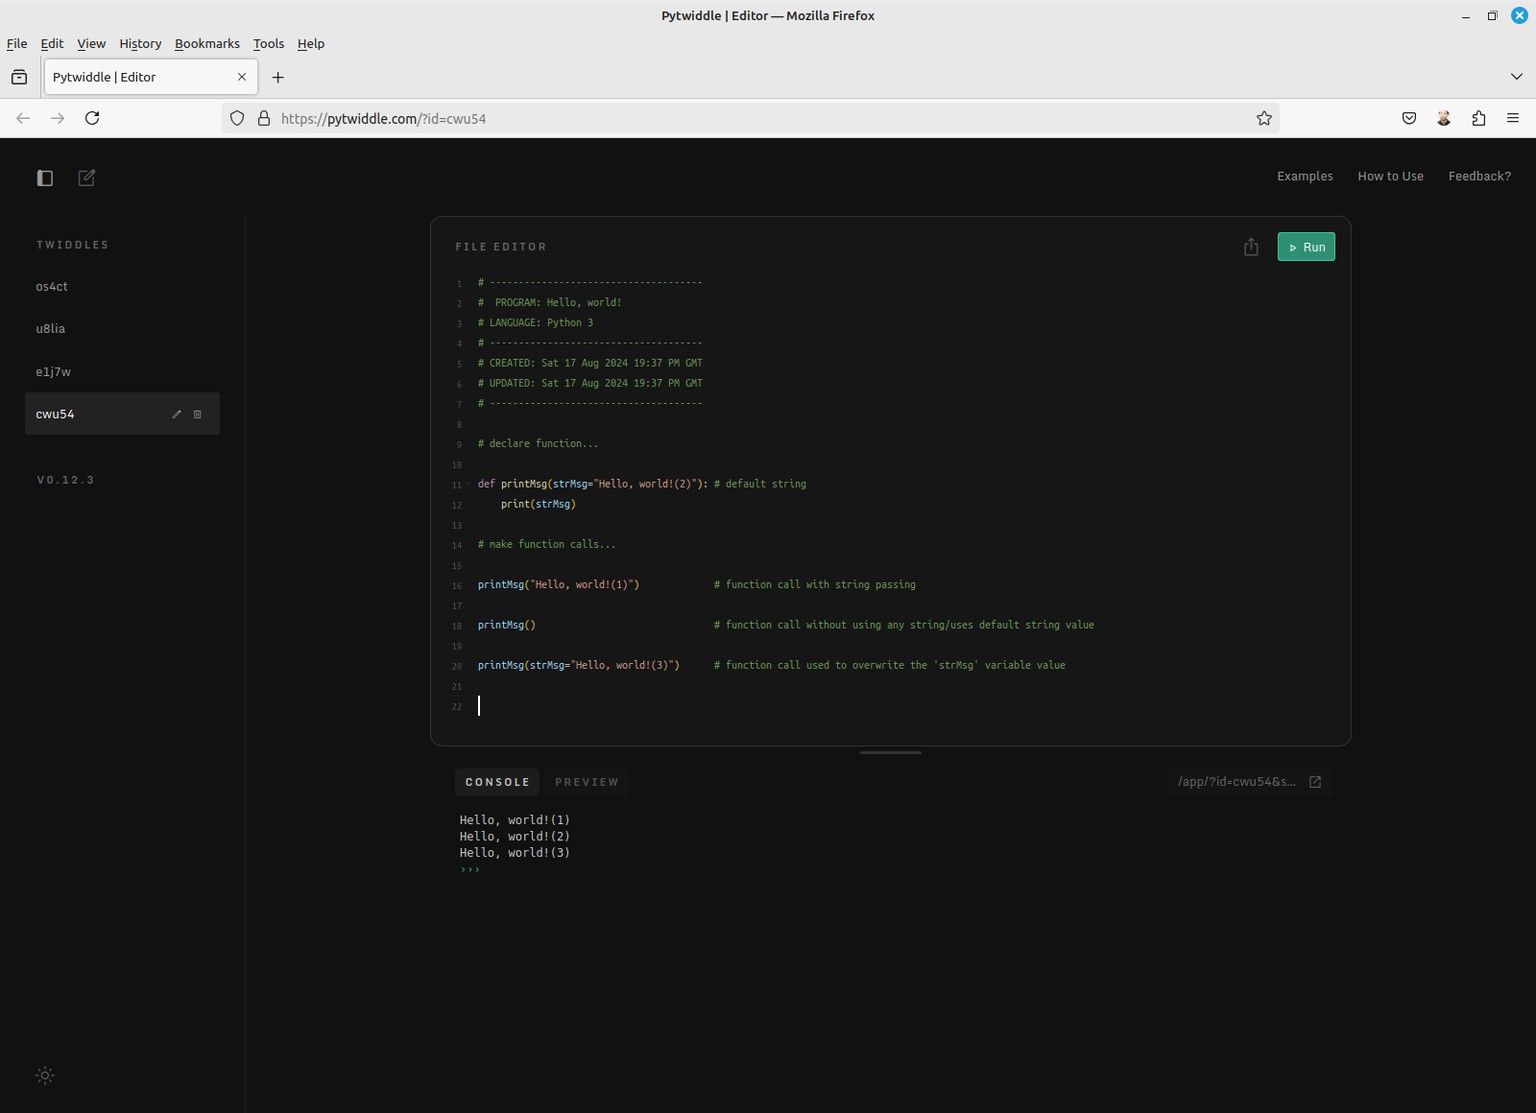
Task: Open the Feedback? link
Action: point(1479,176)
